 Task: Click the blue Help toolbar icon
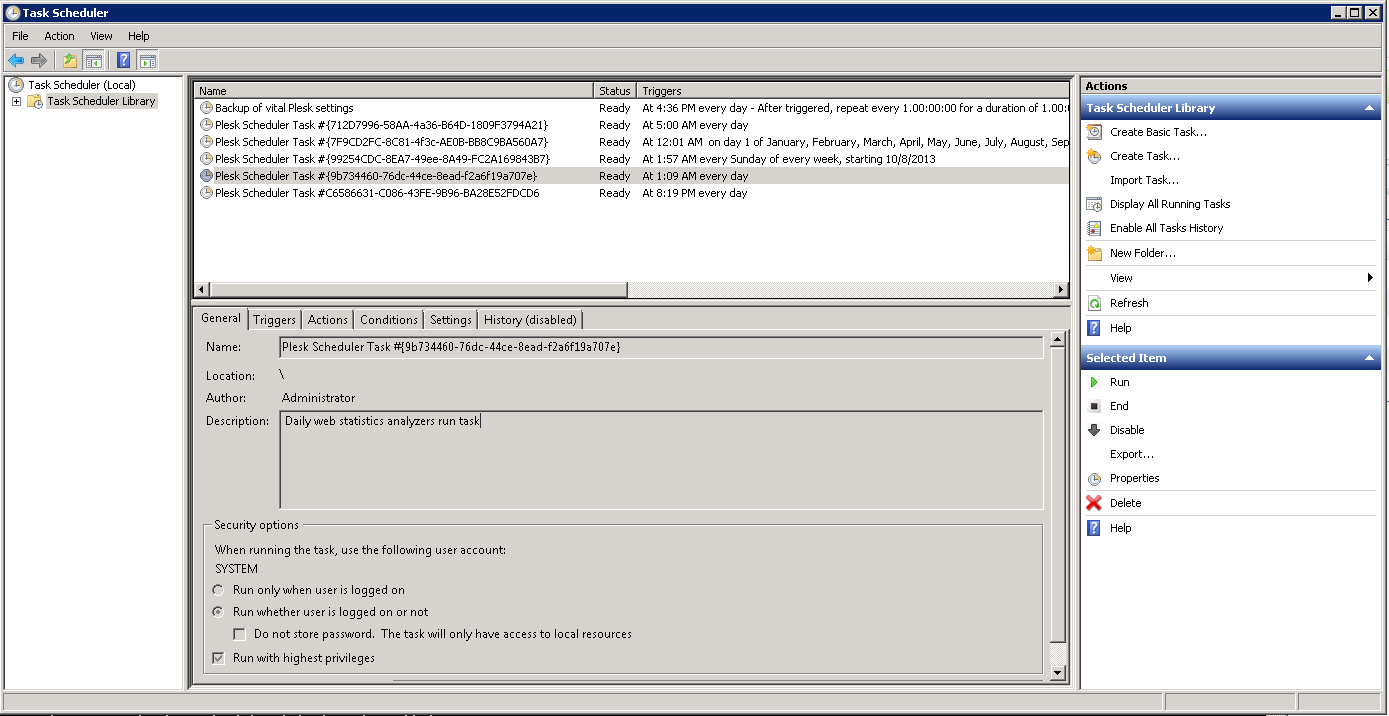pos(123,61)
